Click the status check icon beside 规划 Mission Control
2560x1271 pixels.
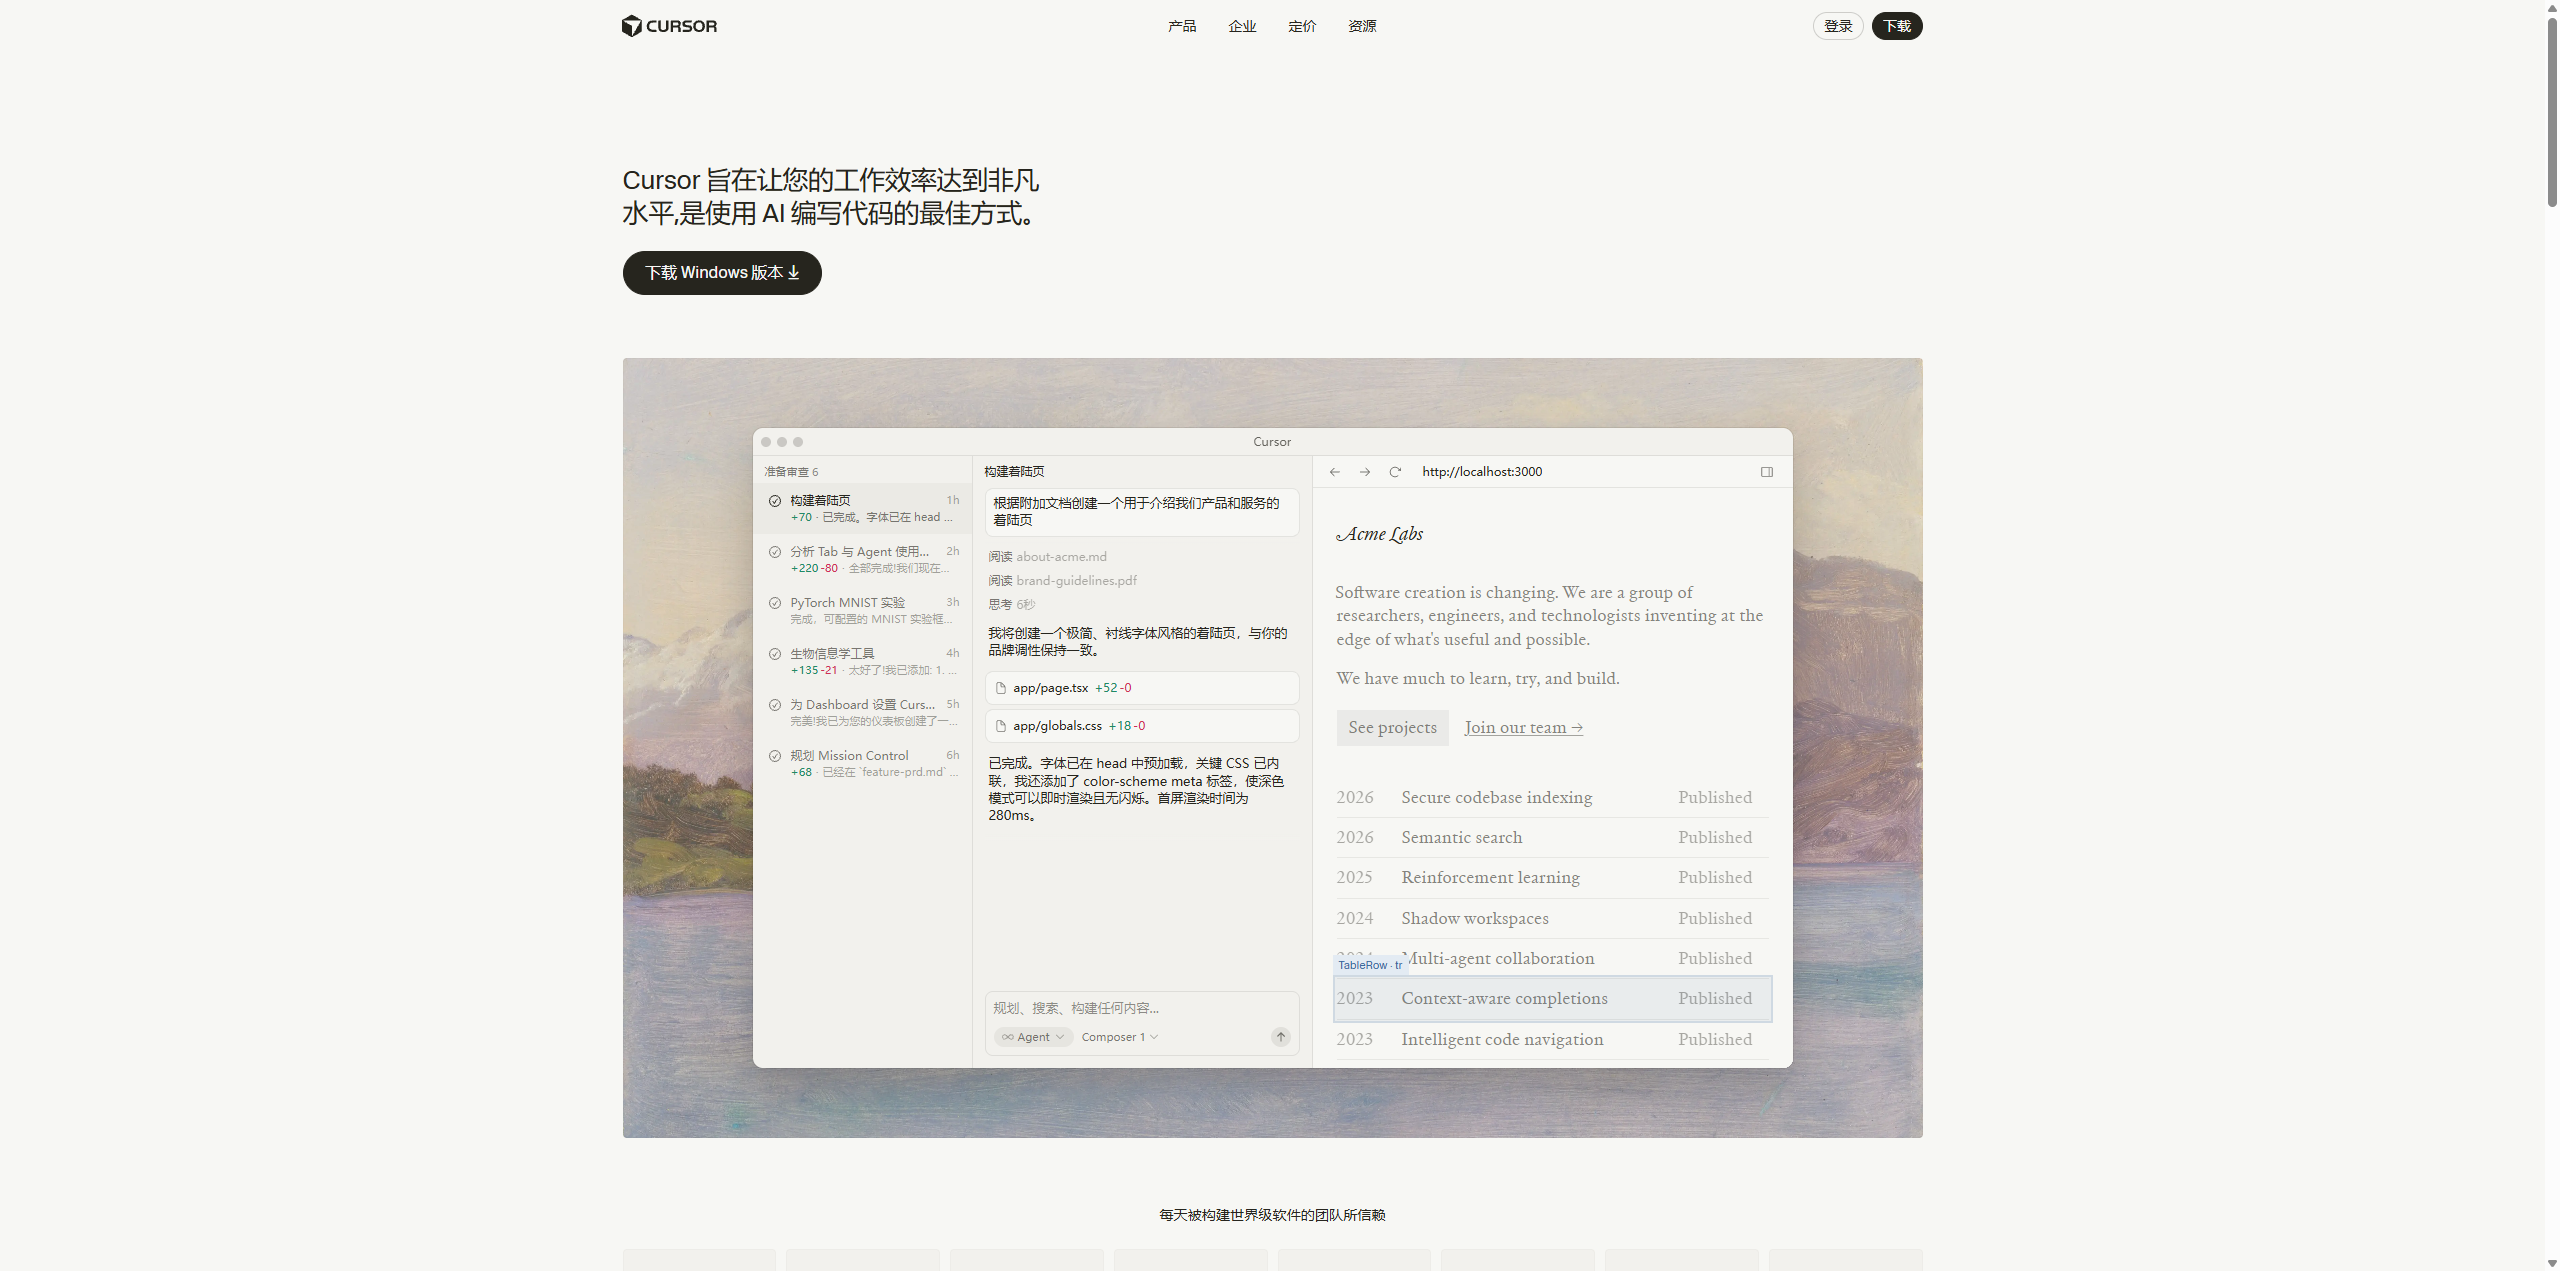pyautogui.click(x=775, y=756)
